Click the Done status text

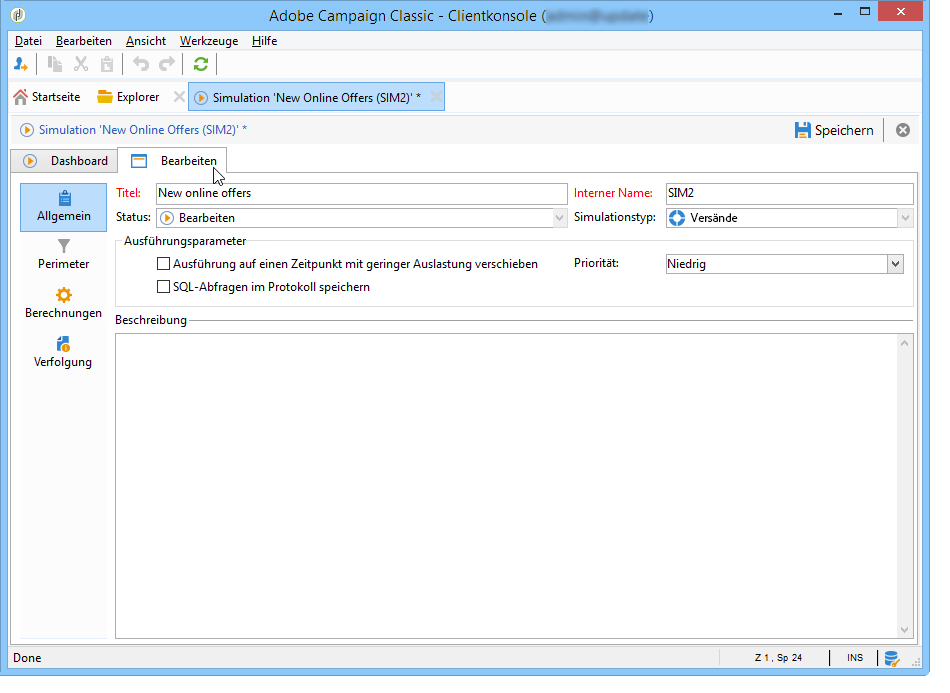[27, 658]
